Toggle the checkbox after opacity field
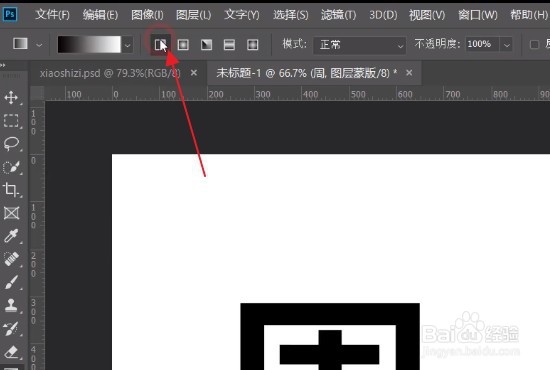The width and height of the screenshot is (550, 370). (534, 45)
